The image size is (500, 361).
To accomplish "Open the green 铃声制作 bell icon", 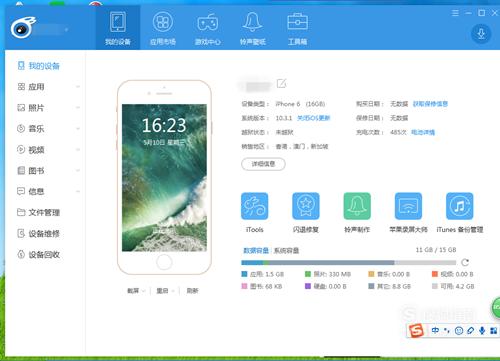I will [x=357, y=206].
